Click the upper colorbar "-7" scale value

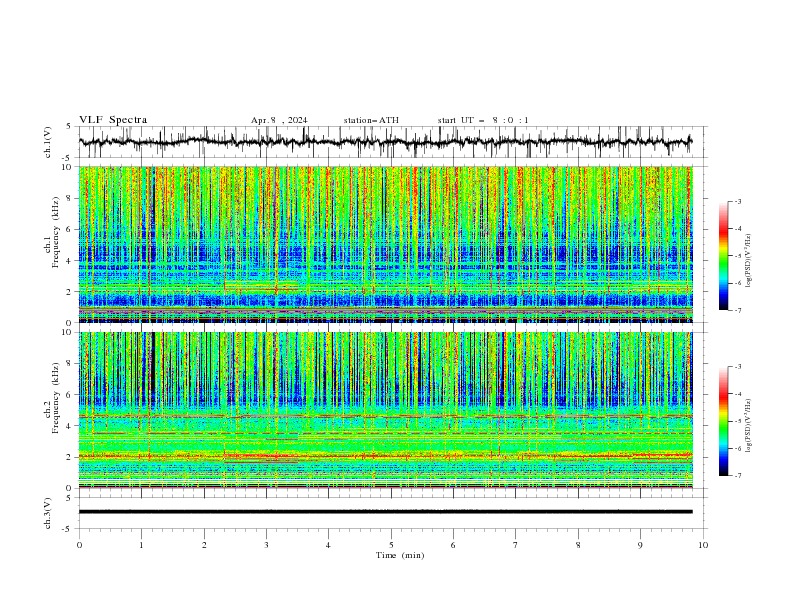737,311
